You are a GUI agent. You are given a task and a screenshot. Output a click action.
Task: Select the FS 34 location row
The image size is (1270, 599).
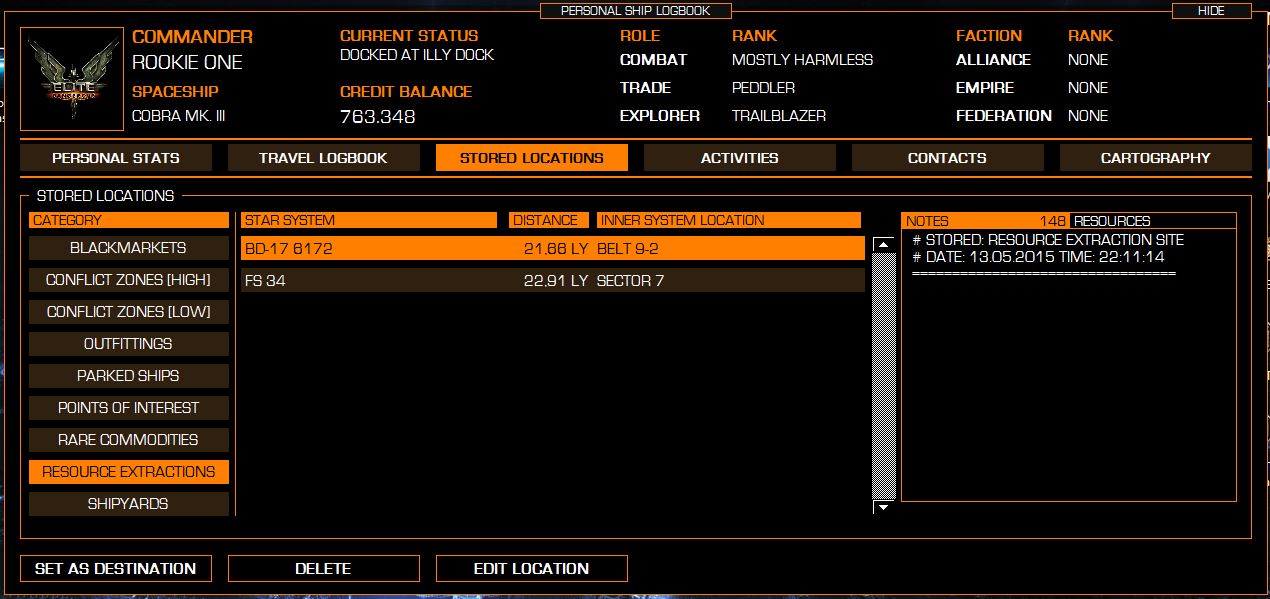553,280
